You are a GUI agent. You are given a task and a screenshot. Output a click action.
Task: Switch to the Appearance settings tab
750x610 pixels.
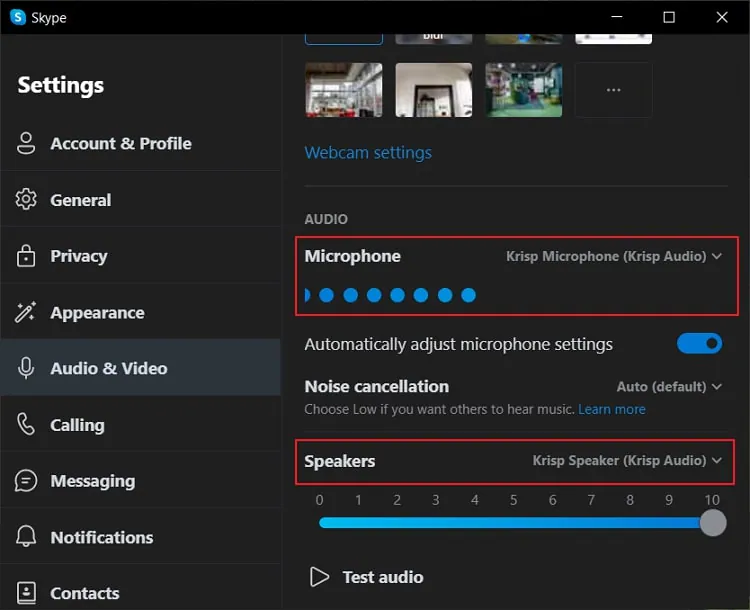point(97,312)
